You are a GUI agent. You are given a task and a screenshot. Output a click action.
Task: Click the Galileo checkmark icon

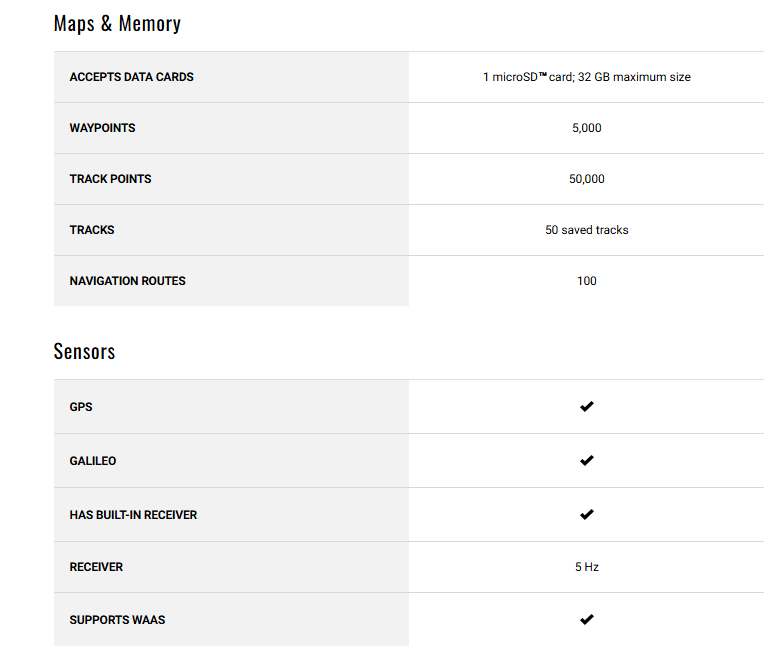[x=587, y=461]
